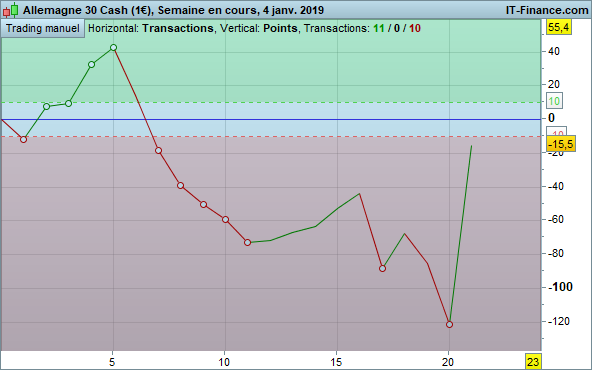Click the data point at transaction 10

(225, 219)
